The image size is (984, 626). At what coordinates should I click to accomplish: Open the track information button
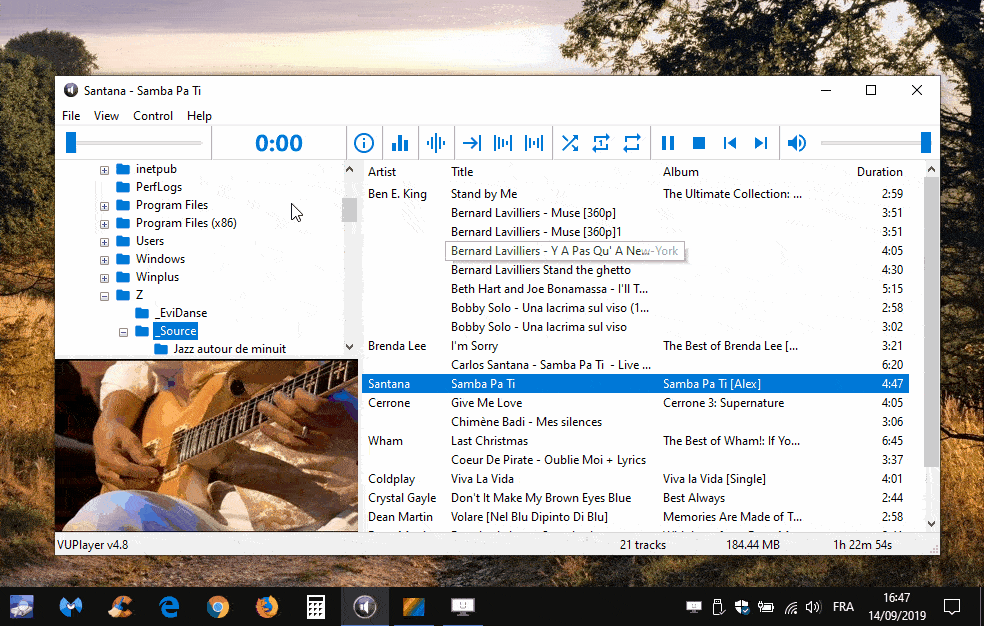coord(363,143)
